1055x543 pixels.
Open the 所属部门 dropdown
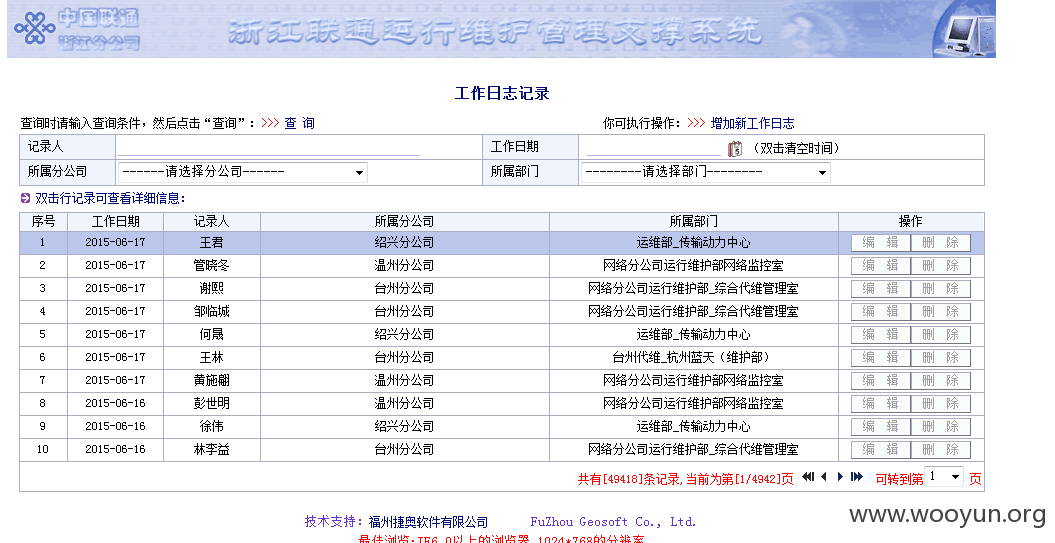point(705,172)
